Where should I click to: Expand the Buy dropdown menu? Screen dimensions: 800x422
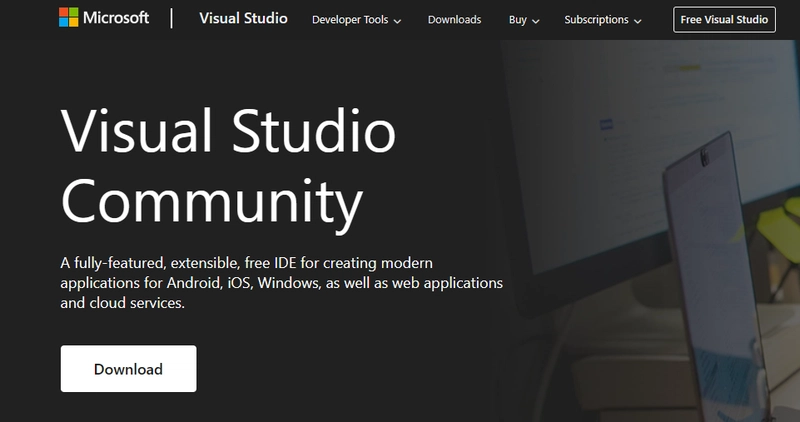pyautogui.click(x=524, y=20)
